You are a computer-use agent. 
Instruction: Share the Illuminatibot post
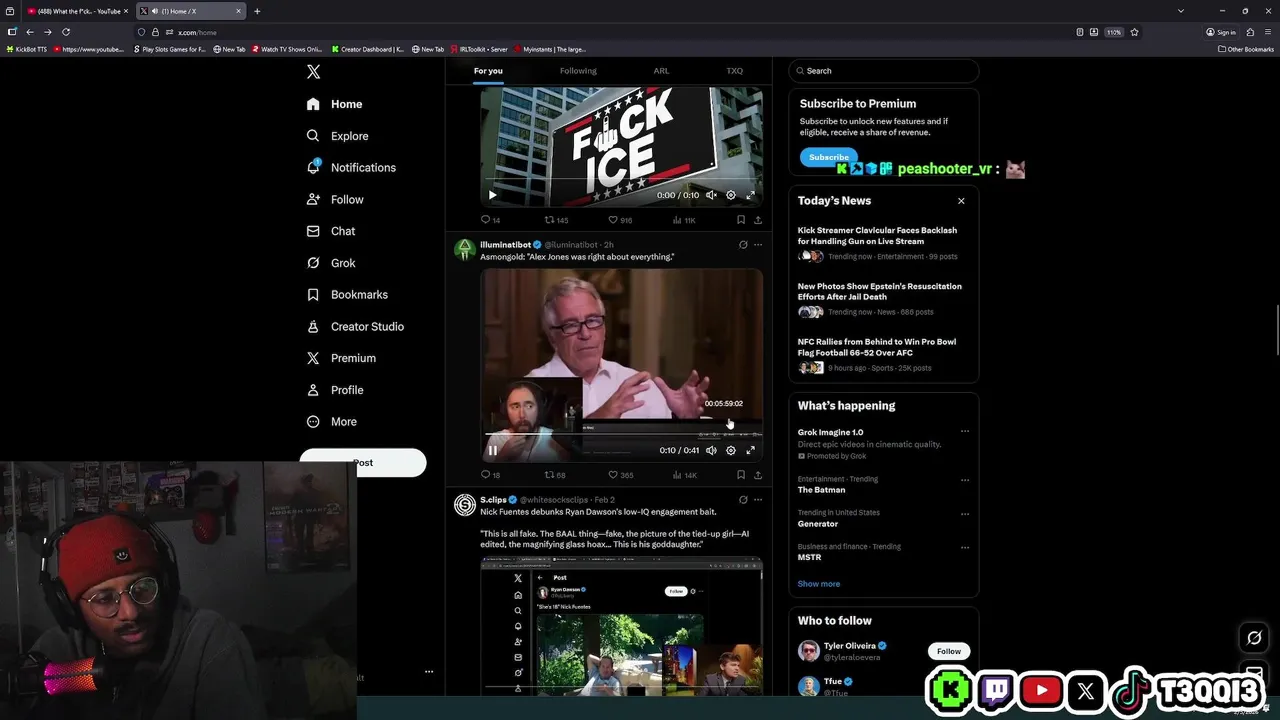click(x=758, y=475)
